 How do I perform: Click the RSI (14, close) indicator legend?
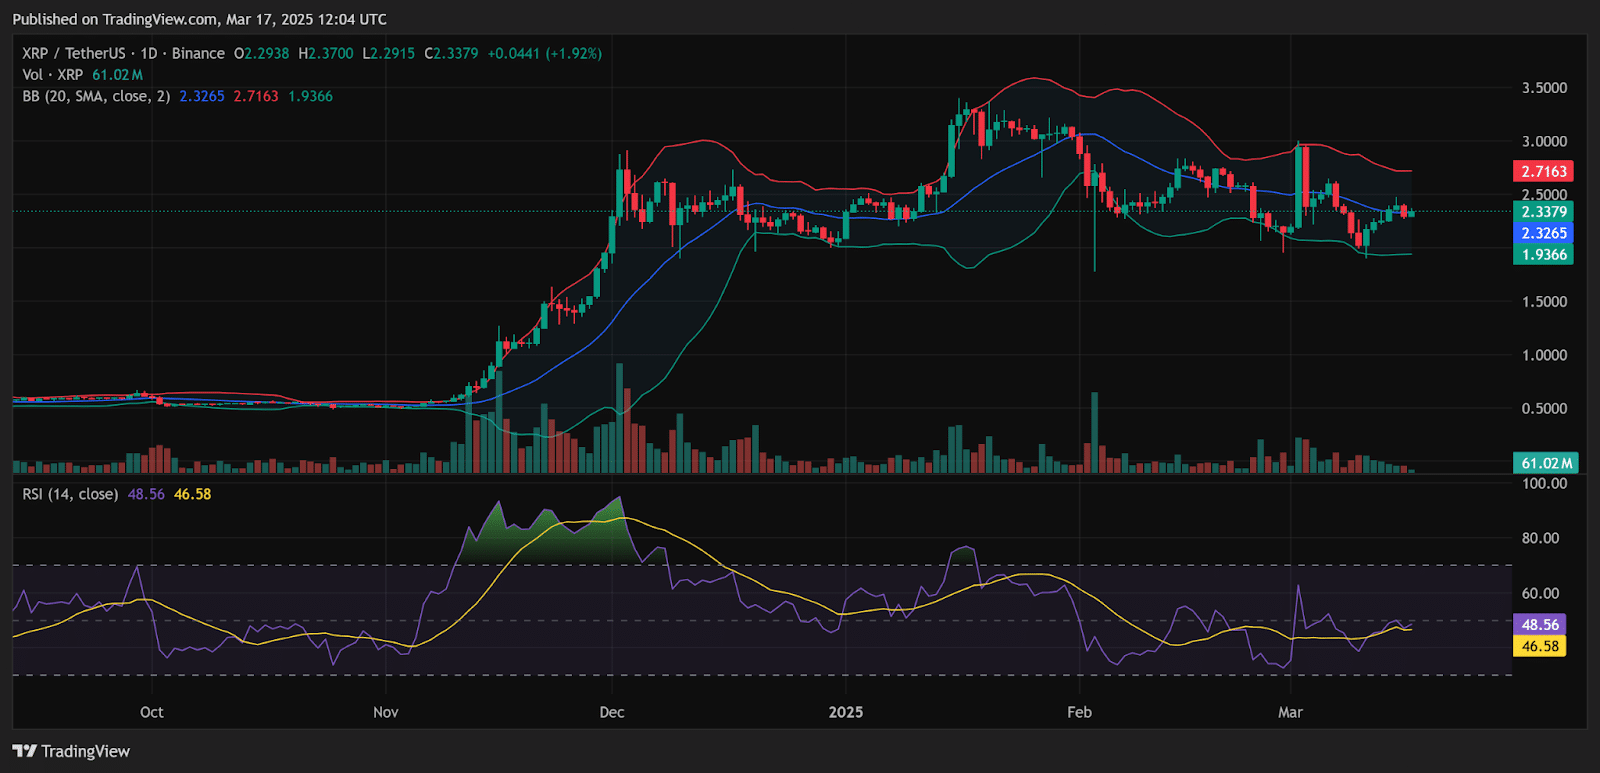[70, 494]
